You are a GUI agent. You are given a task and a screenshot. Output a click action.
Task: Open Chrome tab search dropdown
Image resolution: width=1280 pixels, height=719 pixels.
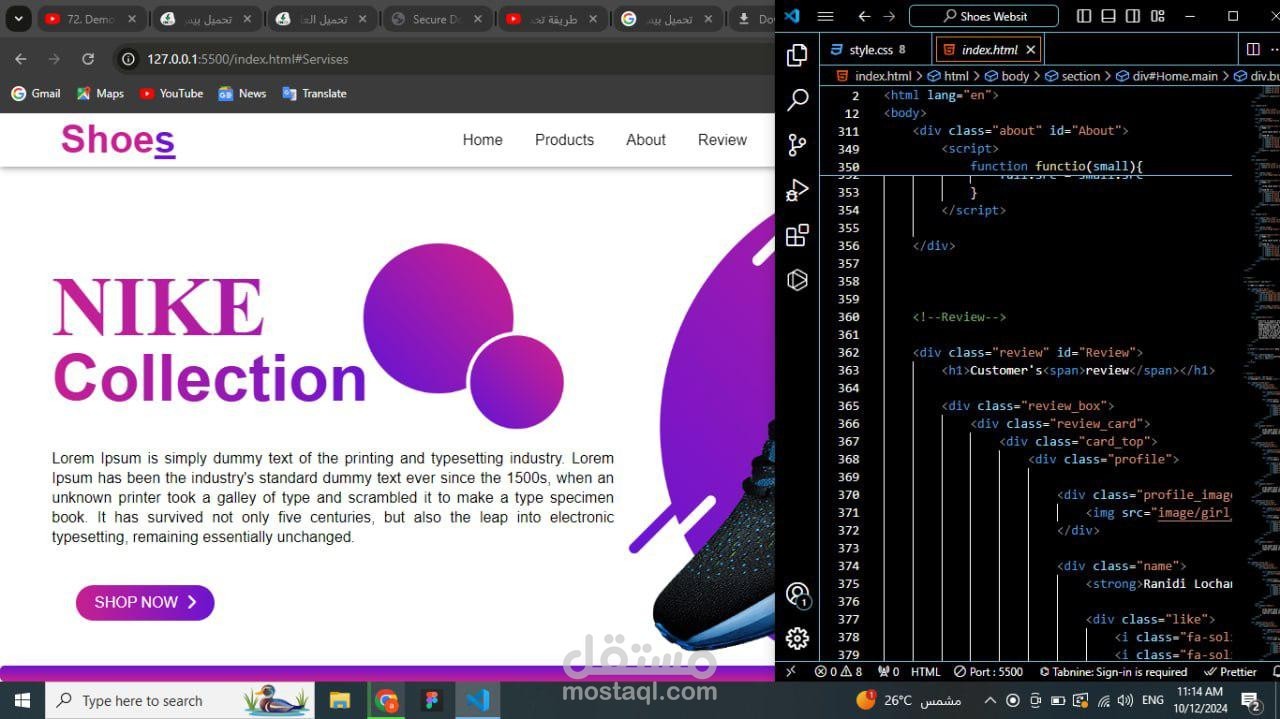pyautogui.click(x=18, y=19)
